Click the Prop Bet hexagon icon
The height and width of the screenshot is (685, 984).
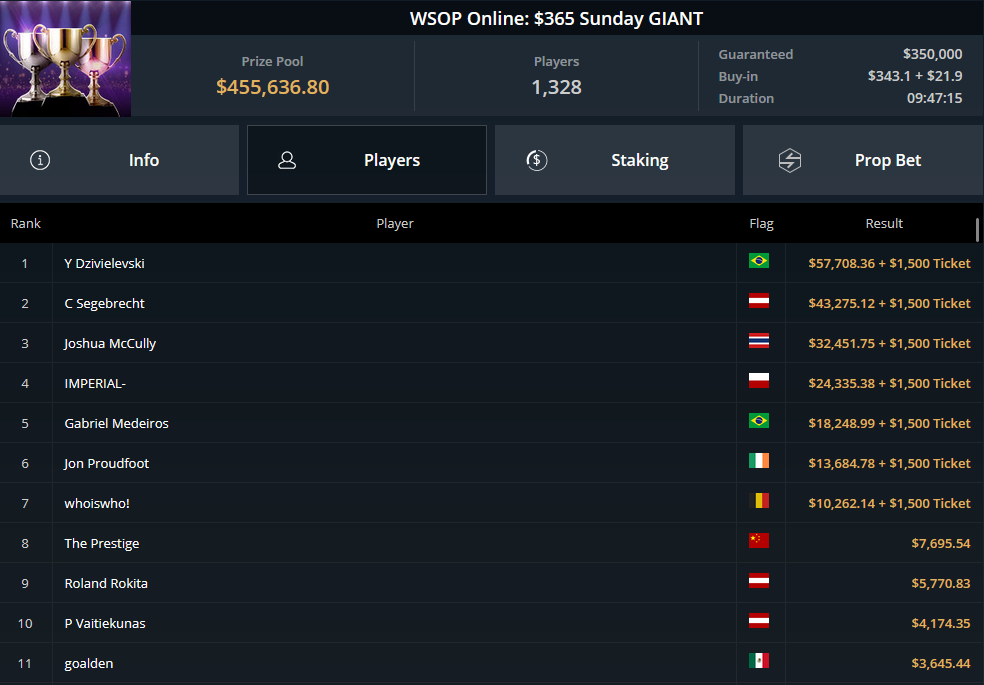click(x=789, y=160)
